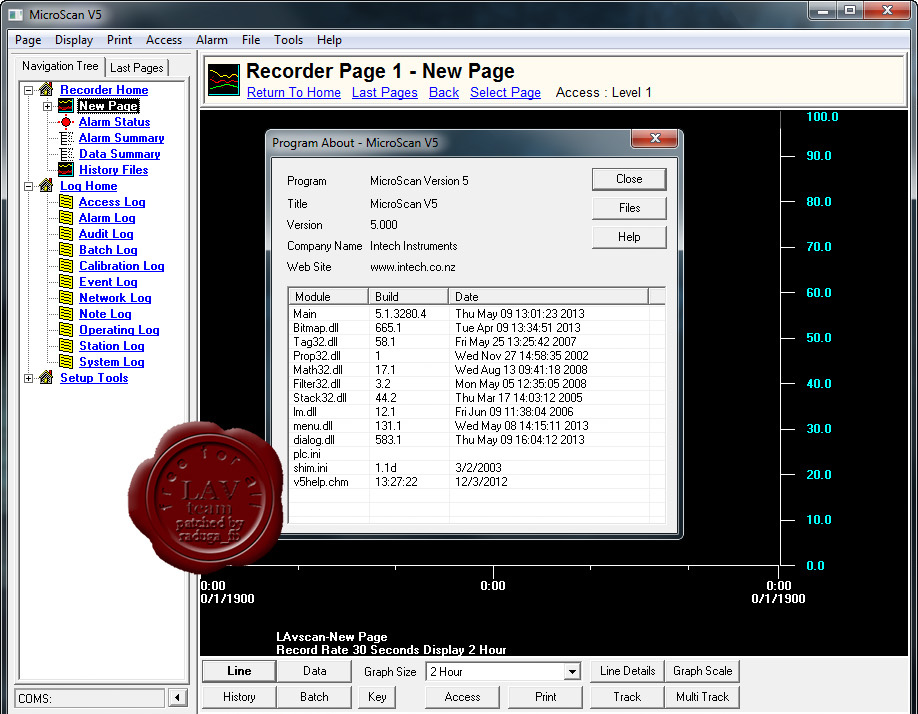Click the Multi Track button
This screenshot has height=714, width=918.
[x=703, y=697]
